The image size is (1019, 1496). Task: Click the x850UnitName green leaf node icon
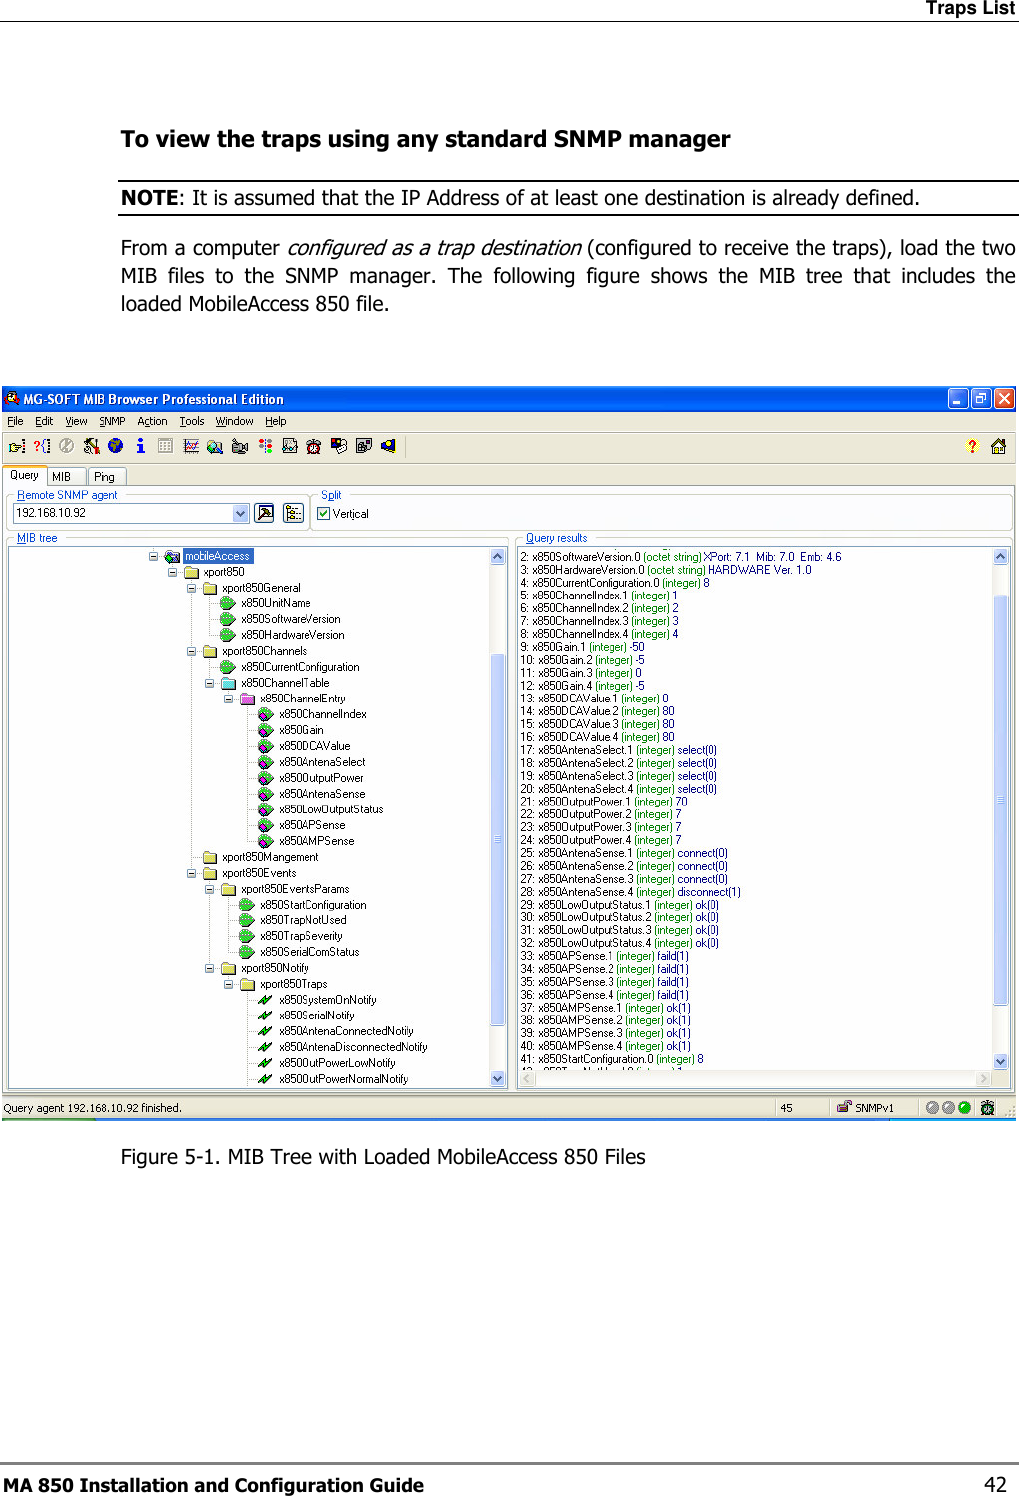pos(228,603)
